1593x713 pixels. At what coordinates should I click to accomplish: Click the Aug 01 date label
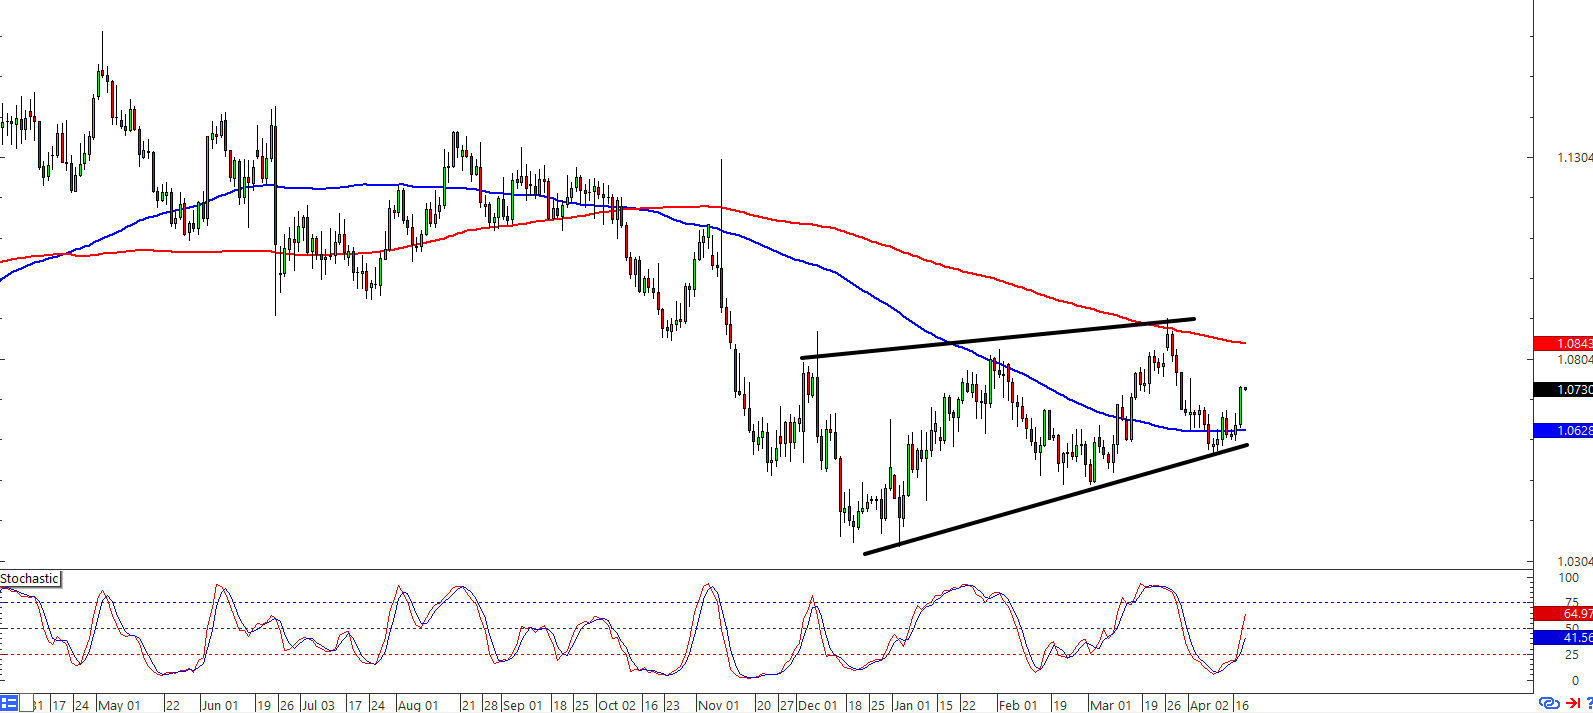pyautogui.click(x=418, y=705)
